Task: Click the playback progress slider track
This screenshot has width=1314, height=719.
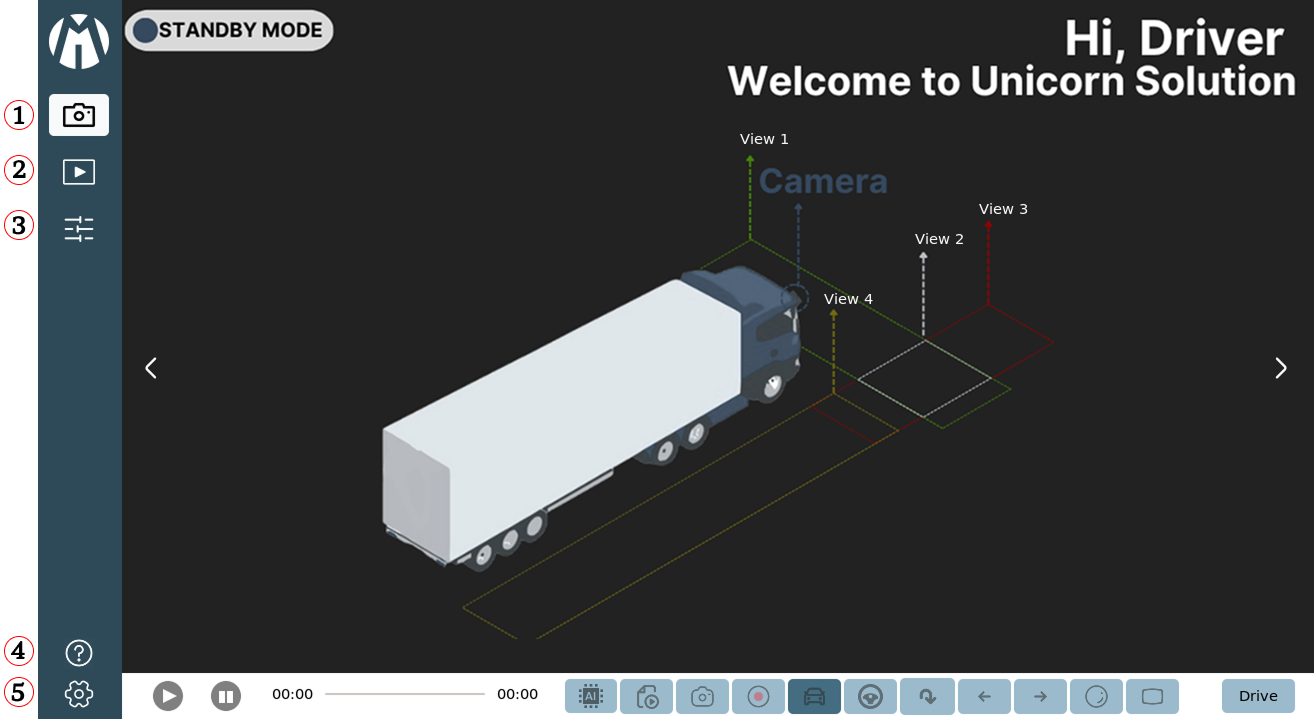Action: point(405,694)
